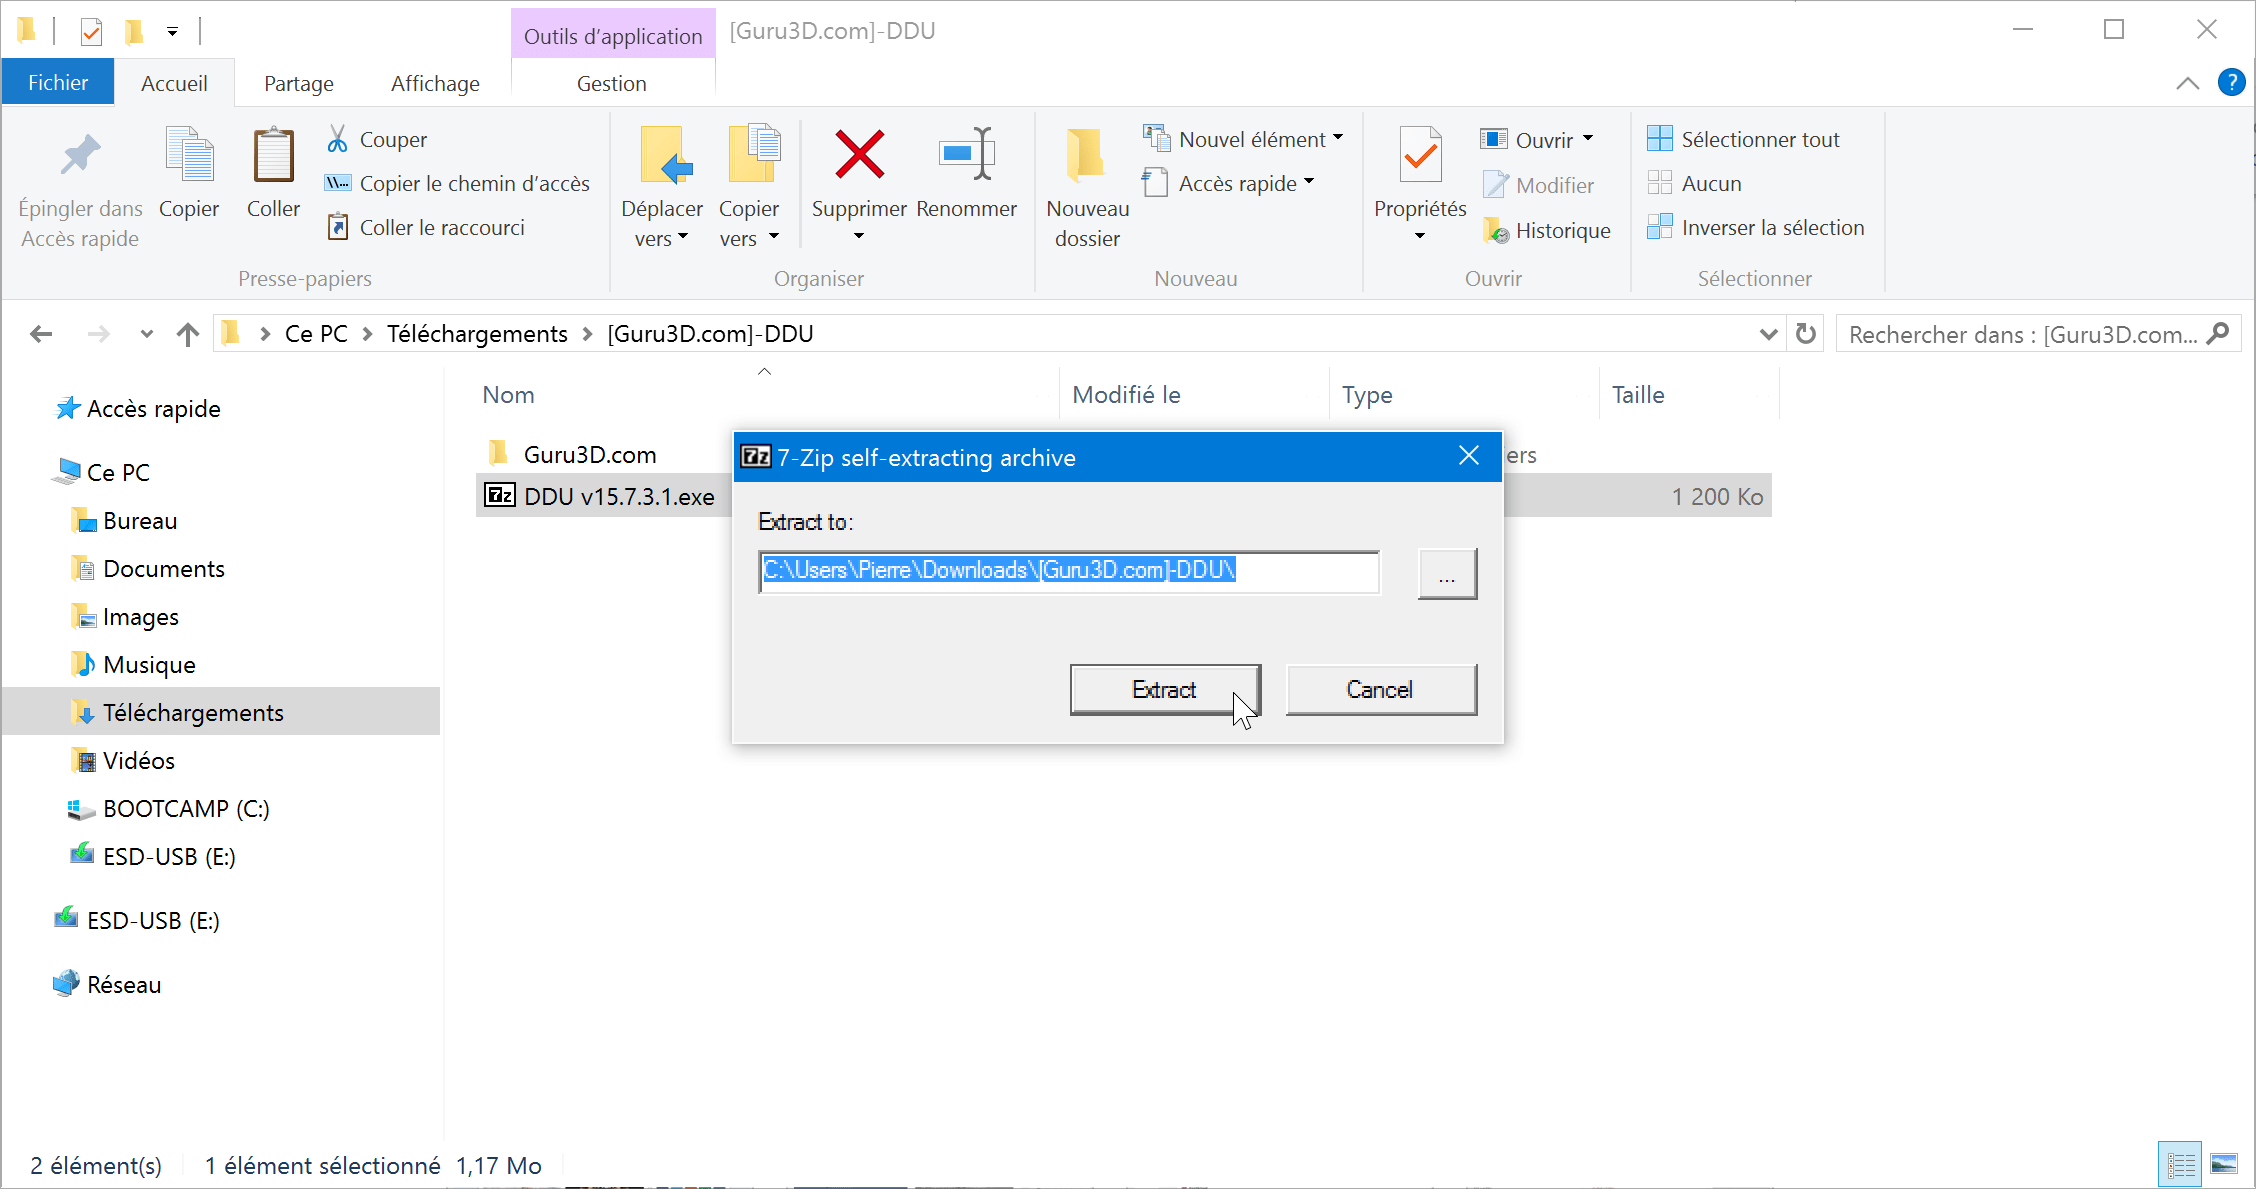
Task: Switch to large icons view in status bar
Action: coord(2224,1164)
